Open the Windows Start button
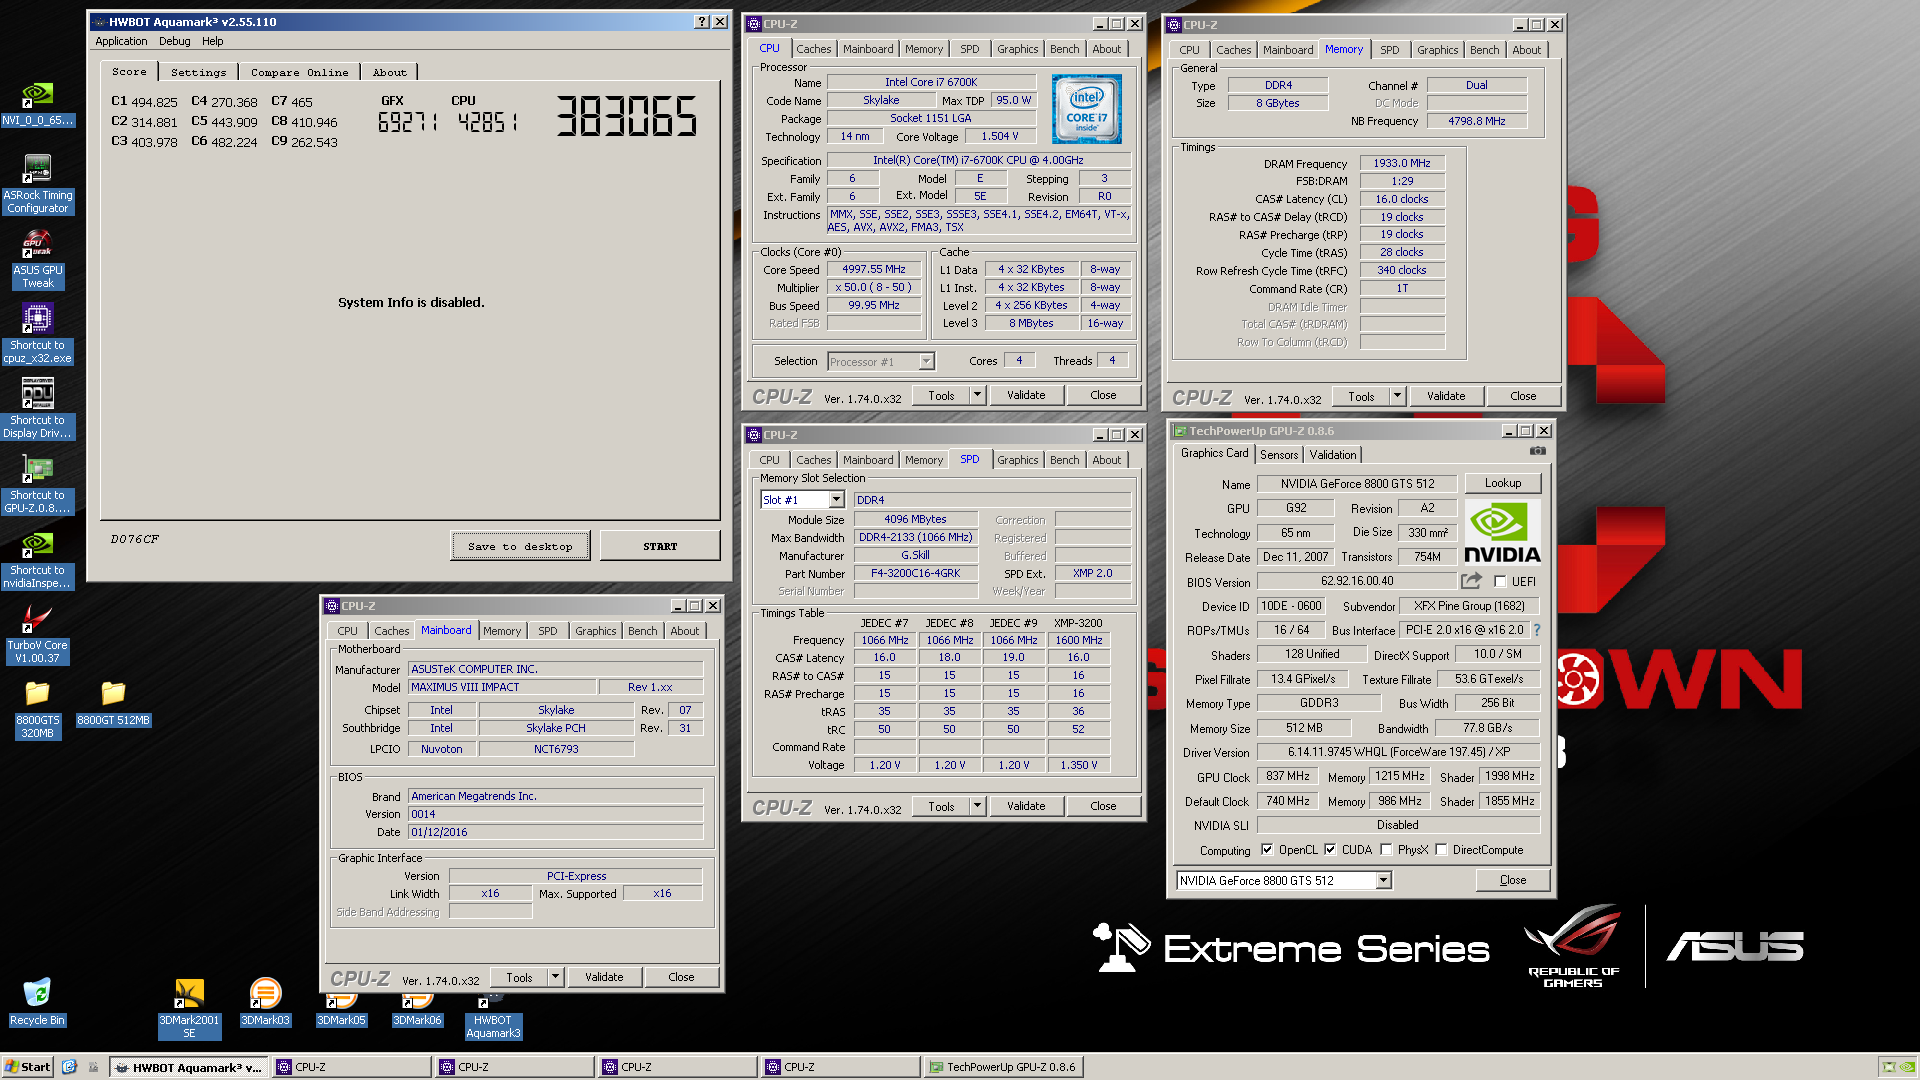Screen dimensions: 1920x1080 pos(27,1067)
